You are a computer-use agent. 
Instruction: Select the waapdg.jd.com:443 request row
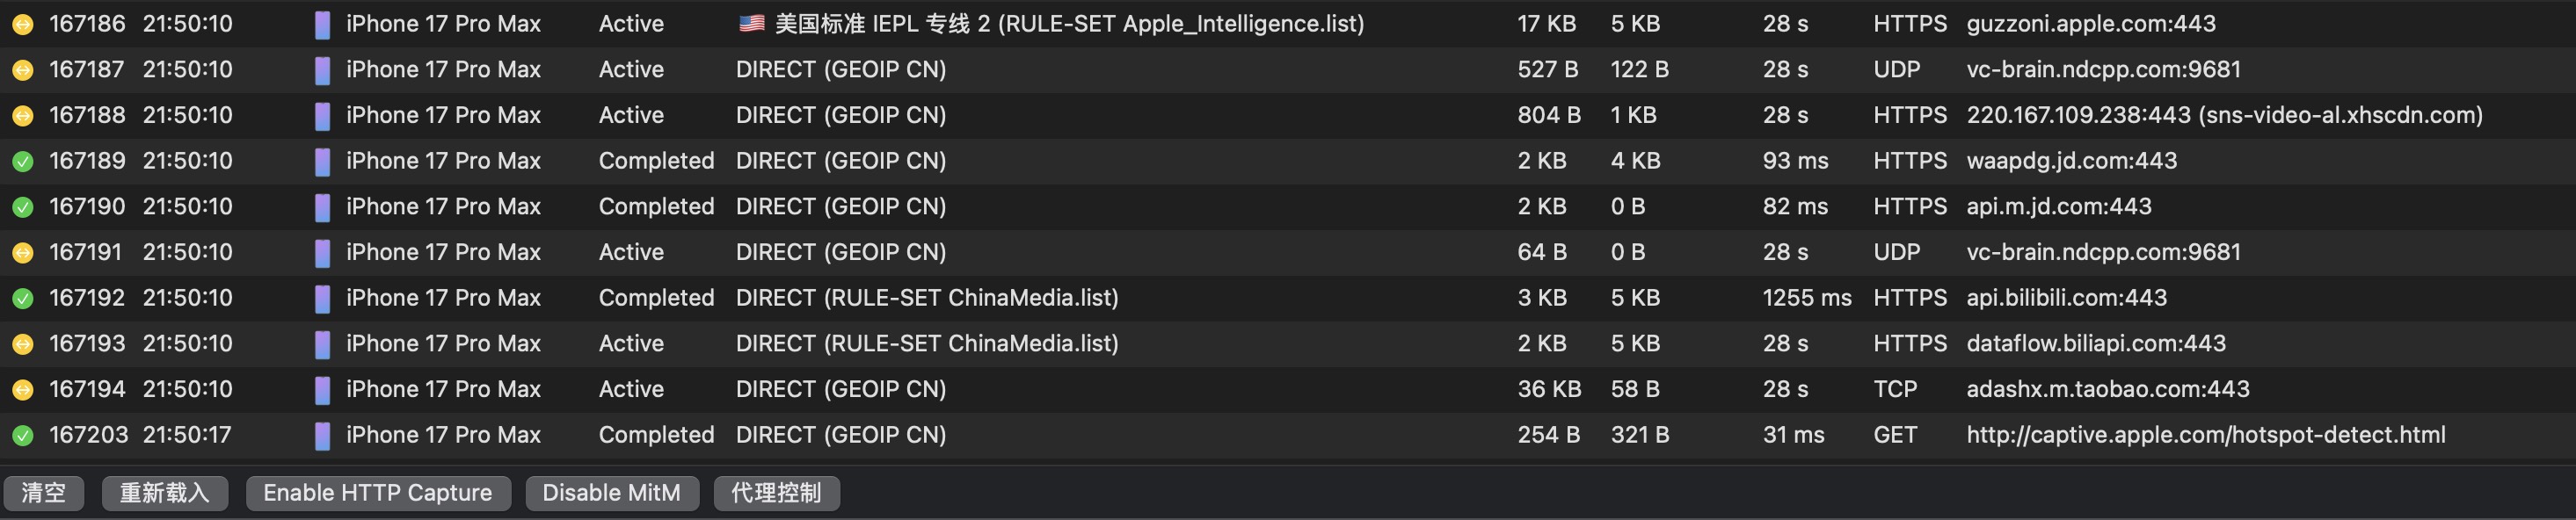(2071, 161)
